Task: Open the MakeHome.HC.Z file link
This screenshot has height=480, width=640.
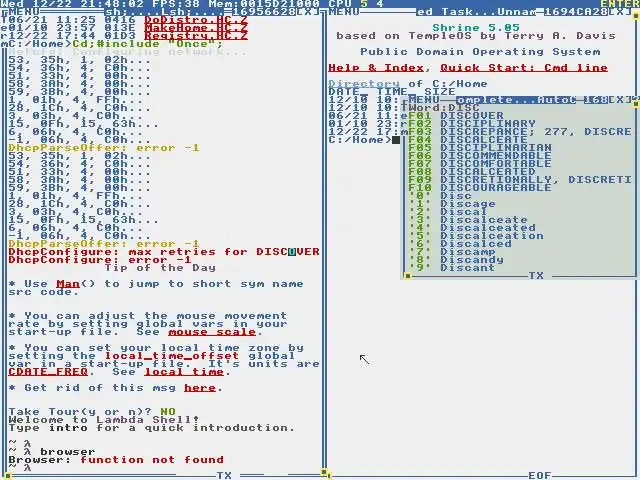Action: tap(196, 28)
